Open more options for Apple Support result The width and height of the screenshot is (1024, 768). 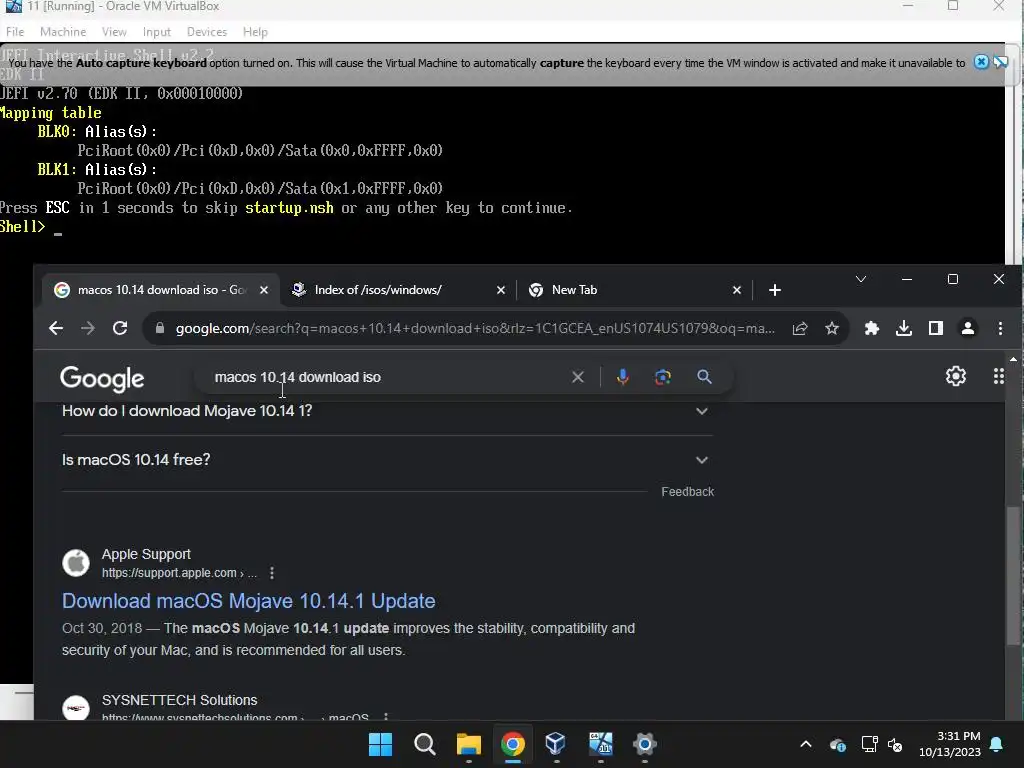click(x=272, y=573)
